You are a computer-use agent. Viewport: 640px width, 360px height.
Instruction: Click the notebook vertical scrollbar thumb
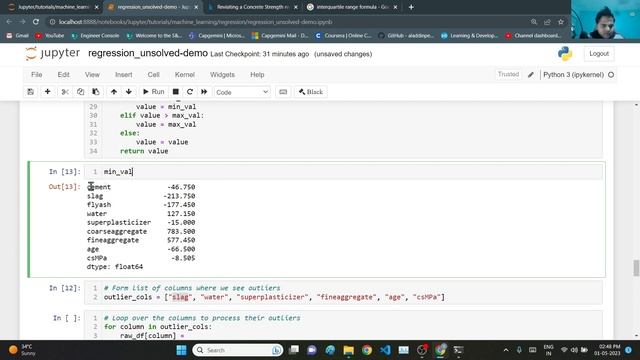(x=636, y=268)
